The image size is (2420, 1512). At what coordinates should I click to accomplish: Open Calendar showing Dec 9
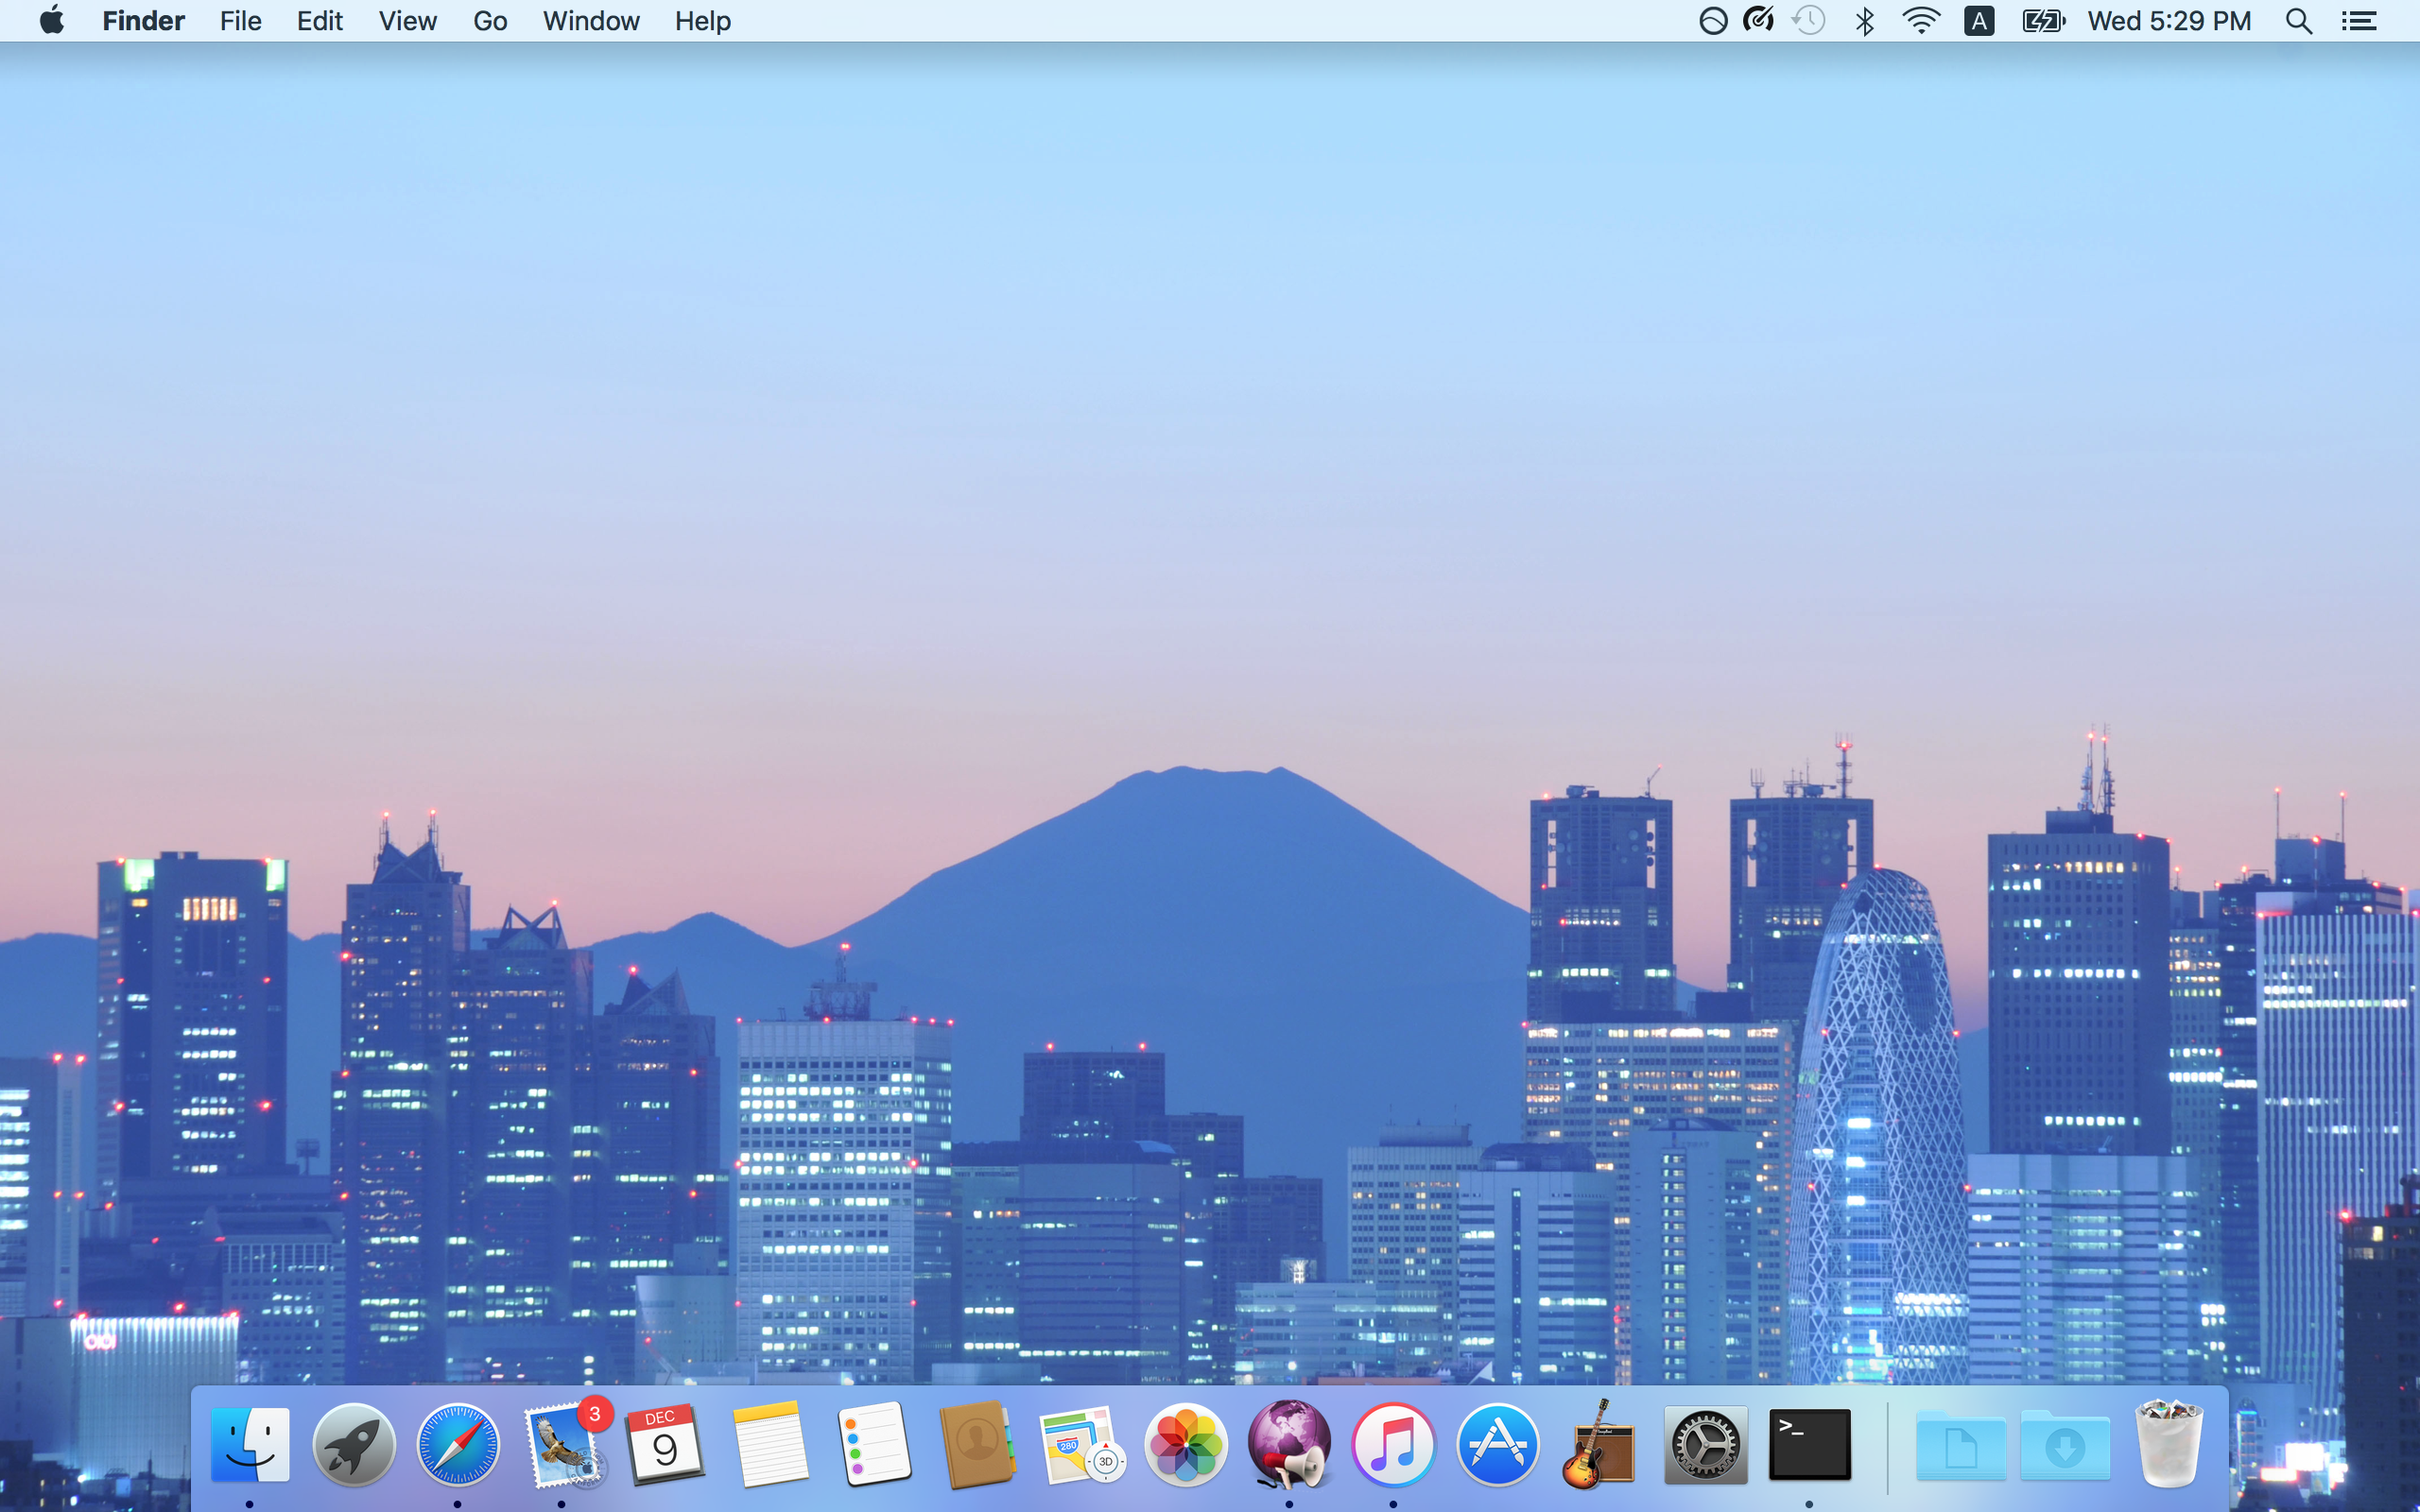point(665,1445)
